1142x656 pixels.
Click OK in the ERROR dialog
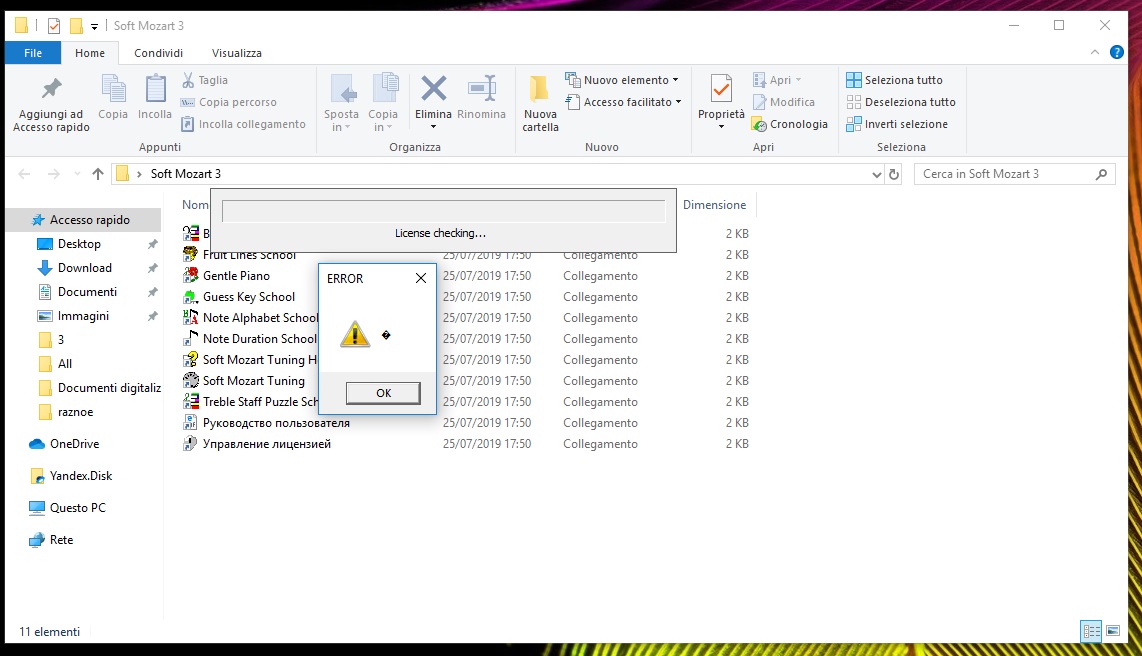click(x=383, y=393)
